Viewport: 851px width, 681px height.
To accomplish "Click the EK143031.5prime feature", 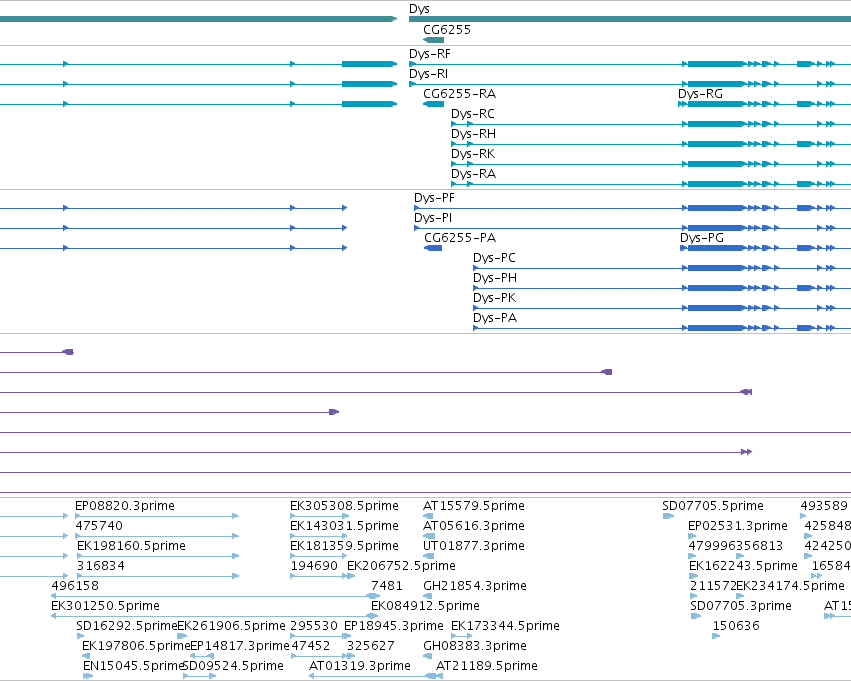I will pyautogui.click(x=344, y=526).
